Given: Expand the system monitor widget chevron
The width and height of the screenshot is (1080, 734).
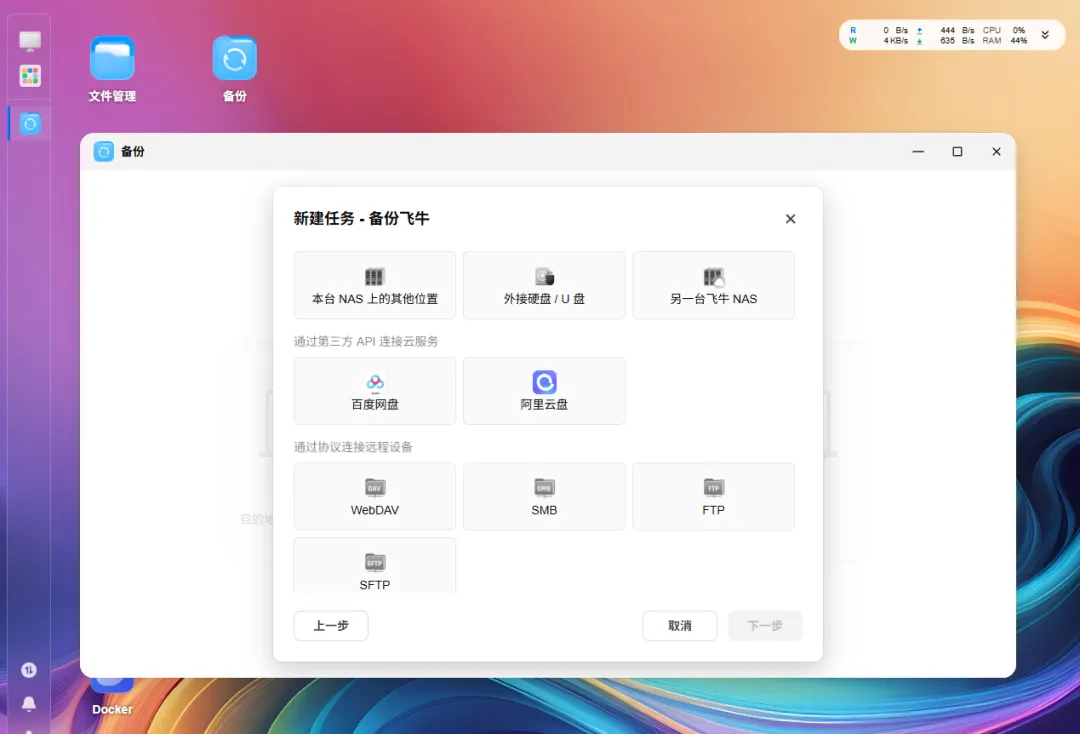Looking at the screenshot, I should click(1045, 35).
